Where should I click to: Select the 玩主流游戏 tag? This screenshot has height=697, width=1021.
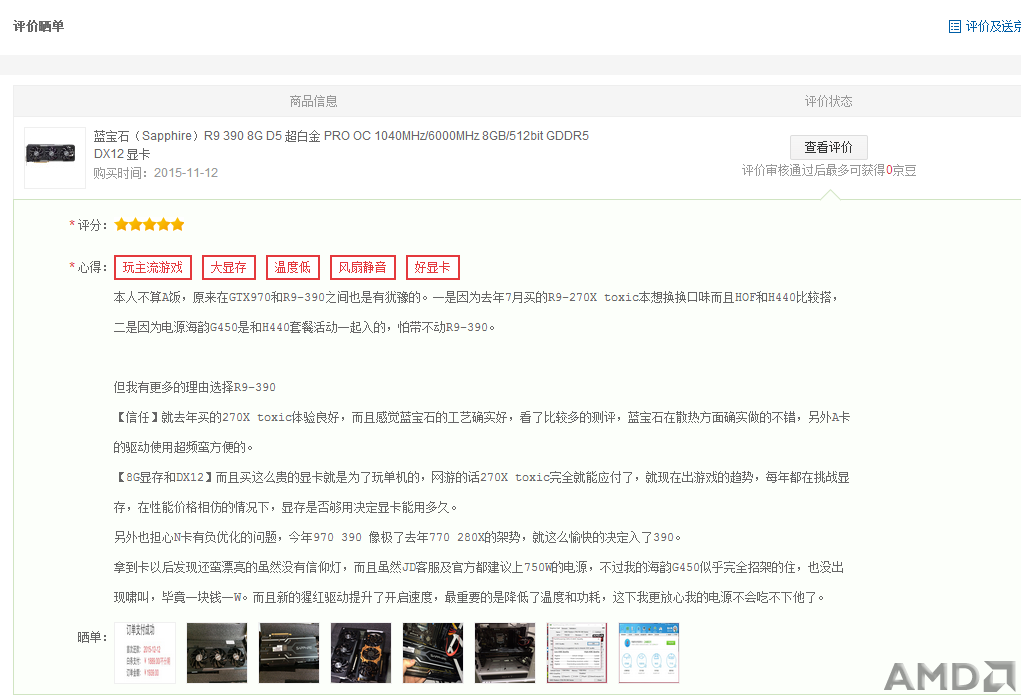tap(152, 267)
